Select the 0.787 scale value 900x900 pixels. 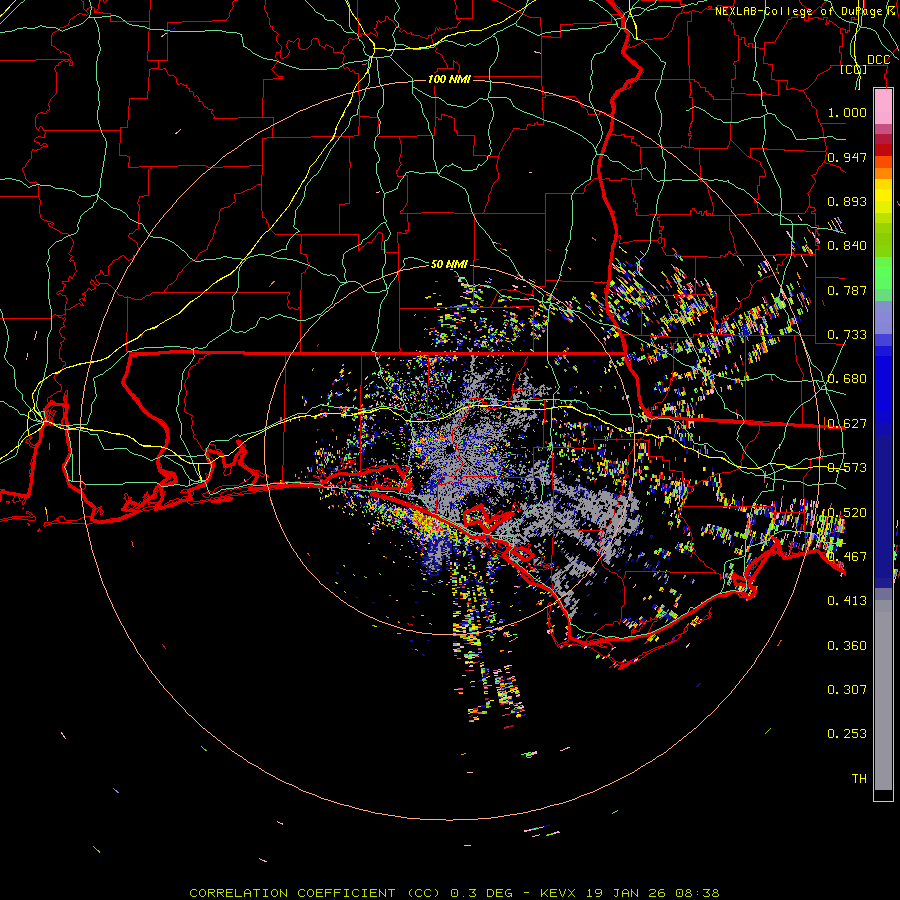847,290
